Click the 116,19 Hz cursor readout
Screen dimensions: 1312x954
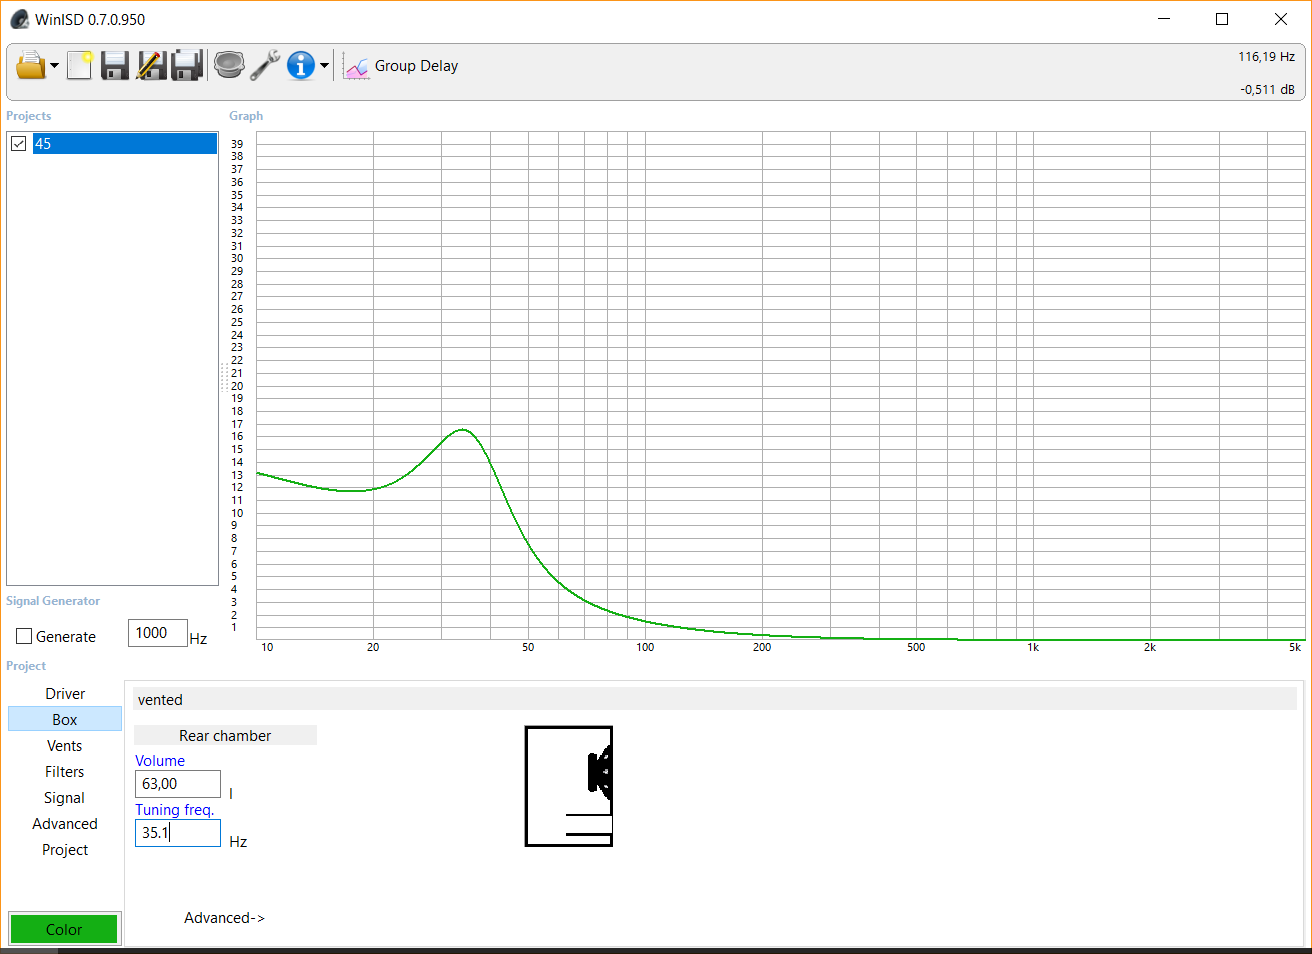[1266, 57]
